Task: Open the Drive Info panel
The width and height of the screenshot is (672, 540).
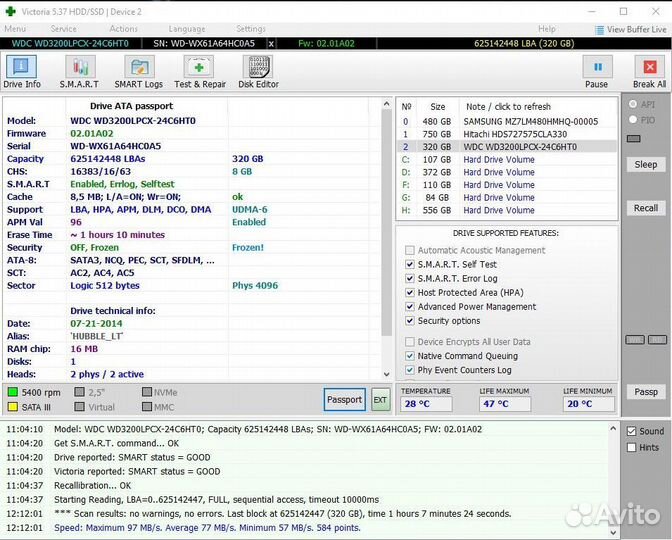Action: pos(22,71)
